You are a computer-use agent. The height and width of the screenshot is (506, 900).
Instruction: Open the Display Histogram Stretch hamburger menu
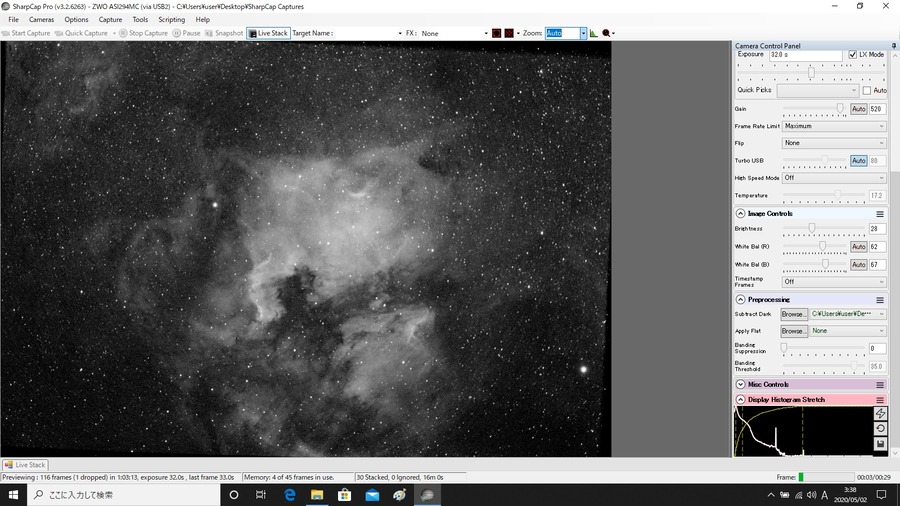coord(879,400)
